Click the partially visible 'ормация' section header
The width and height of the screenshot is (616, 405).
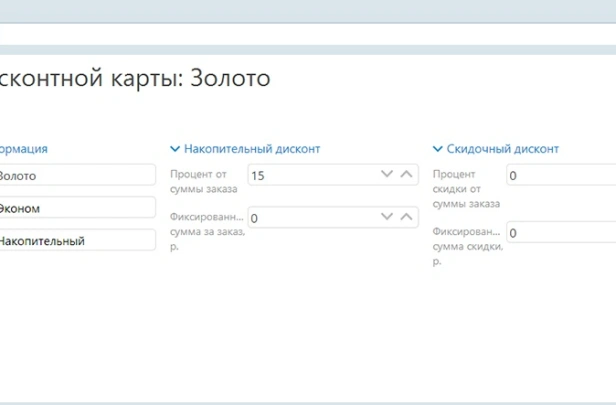(23, 149)
